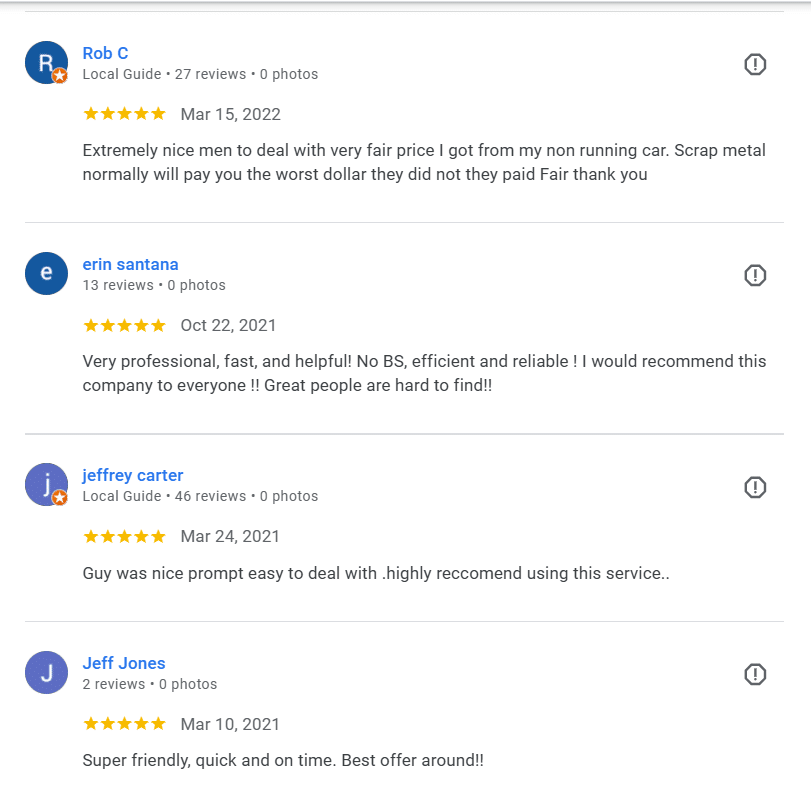Click jeffrey carter's profile avatar
The height and width of the screenshot is (793, 811).
pos(46,485)
